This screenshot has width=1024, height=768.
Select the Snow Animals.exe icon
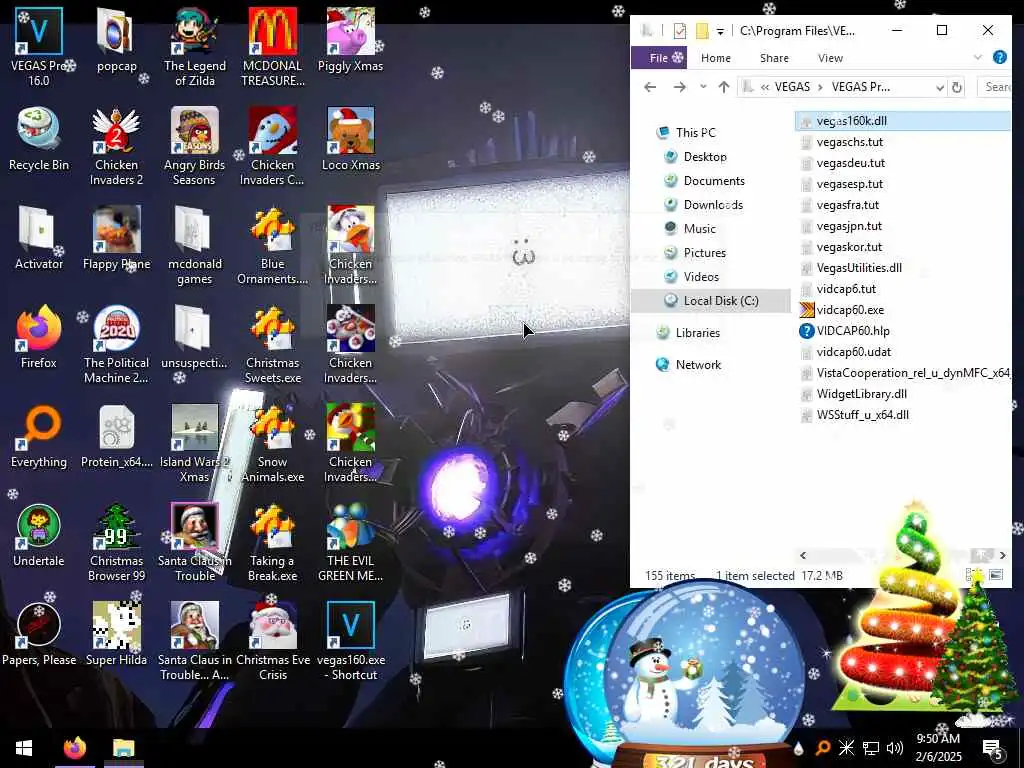(272, 443)
